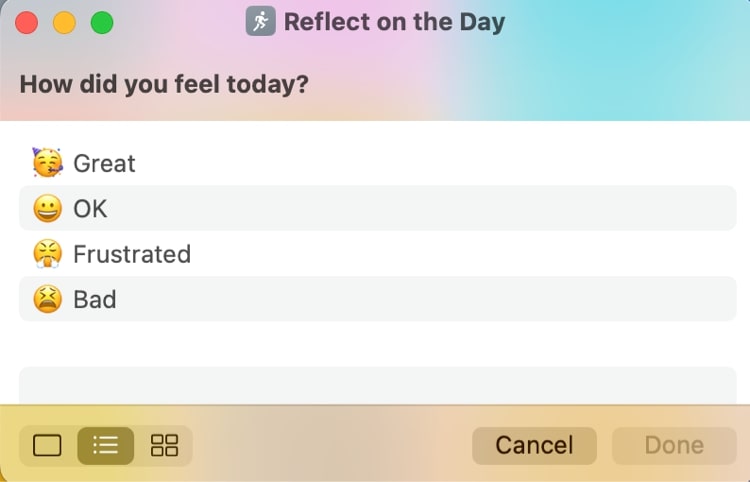The height and width of the screenshot is (482, 750).
Task: Click the empty row below Bad
Action: point(378,384)
